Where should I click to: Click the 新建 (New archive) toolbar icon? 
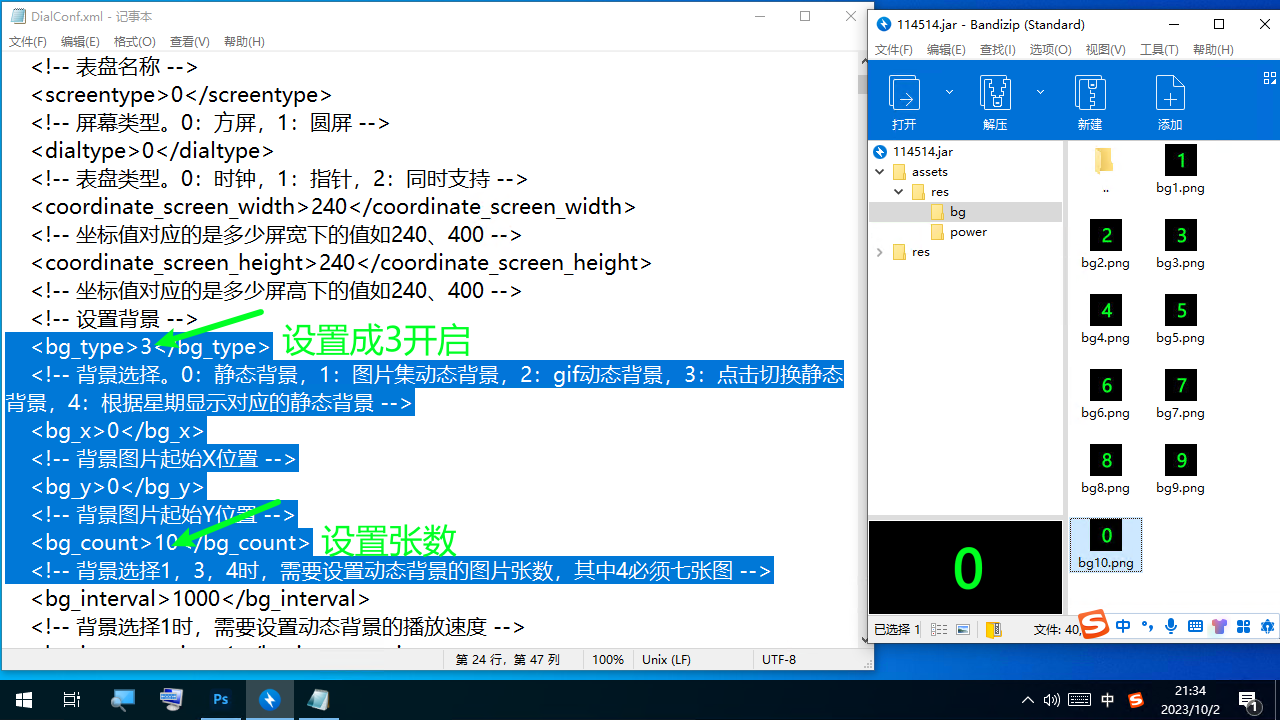pyautogui.click(x=1089, y=102)
